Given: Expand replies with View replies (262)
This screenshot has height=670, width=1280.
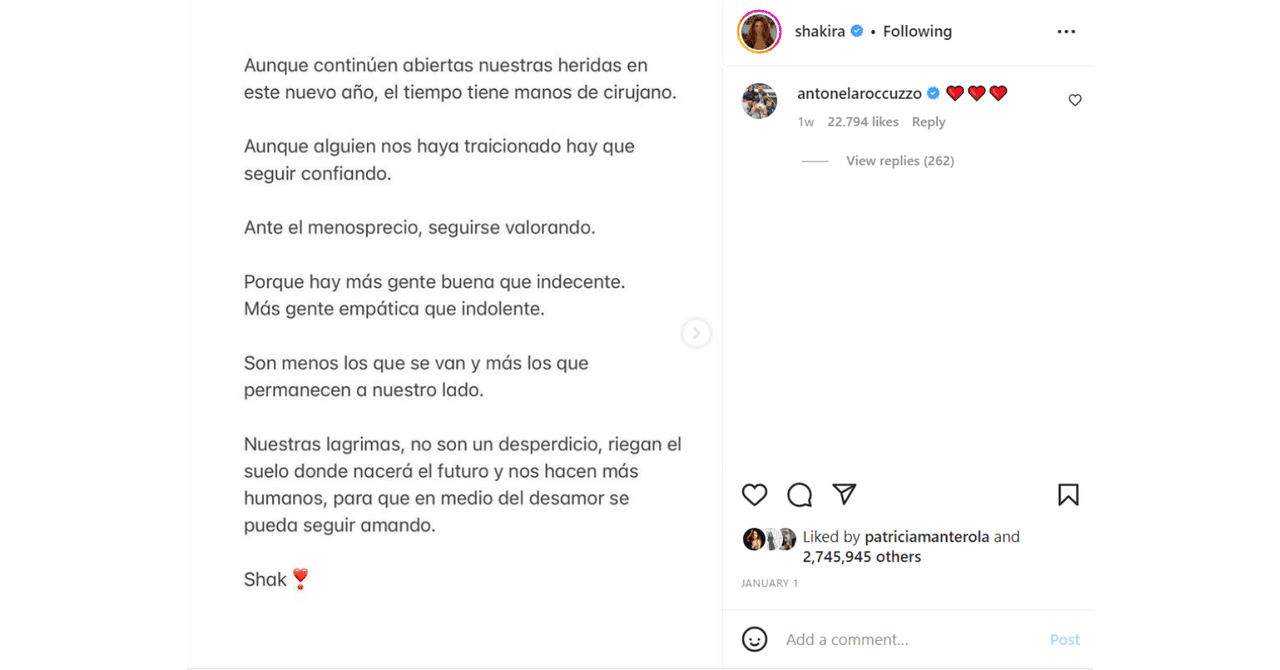Looking at the screenshot, I should (x=899, y=160).
